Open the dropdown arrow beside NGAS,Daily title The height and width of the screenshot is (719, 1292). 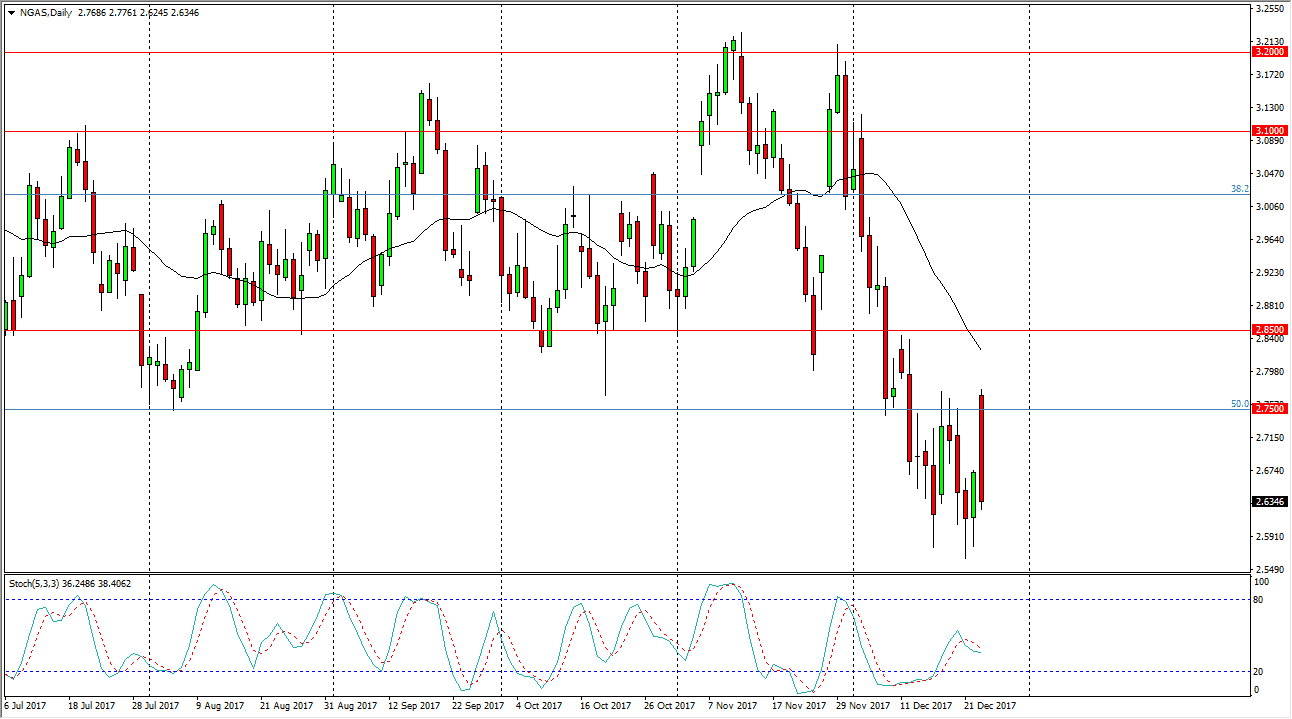point(11,13)
